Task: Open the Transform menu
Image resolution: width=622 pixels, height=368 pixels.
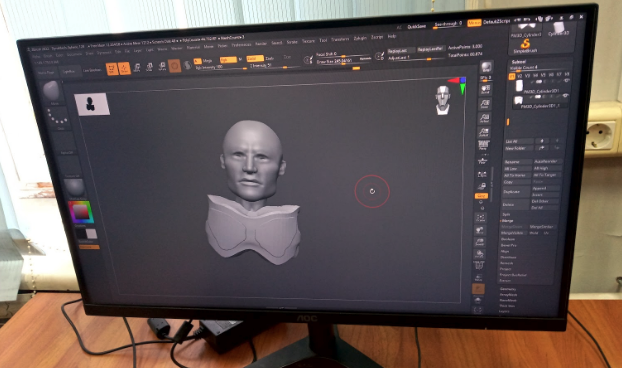Action: pos(340,39)
